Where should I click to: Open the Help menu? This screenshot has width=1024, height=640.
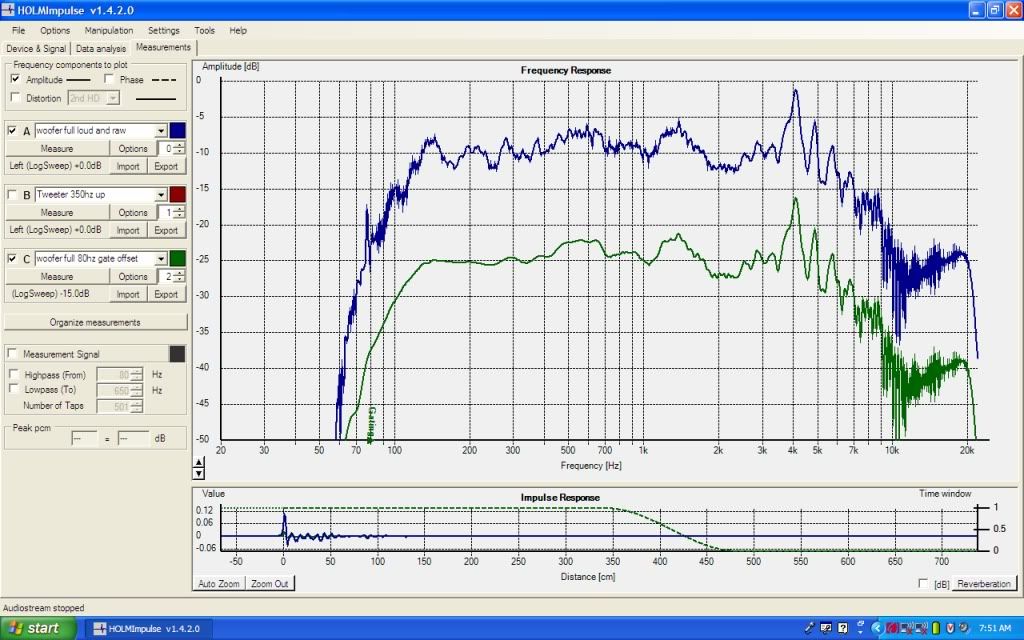238,30
